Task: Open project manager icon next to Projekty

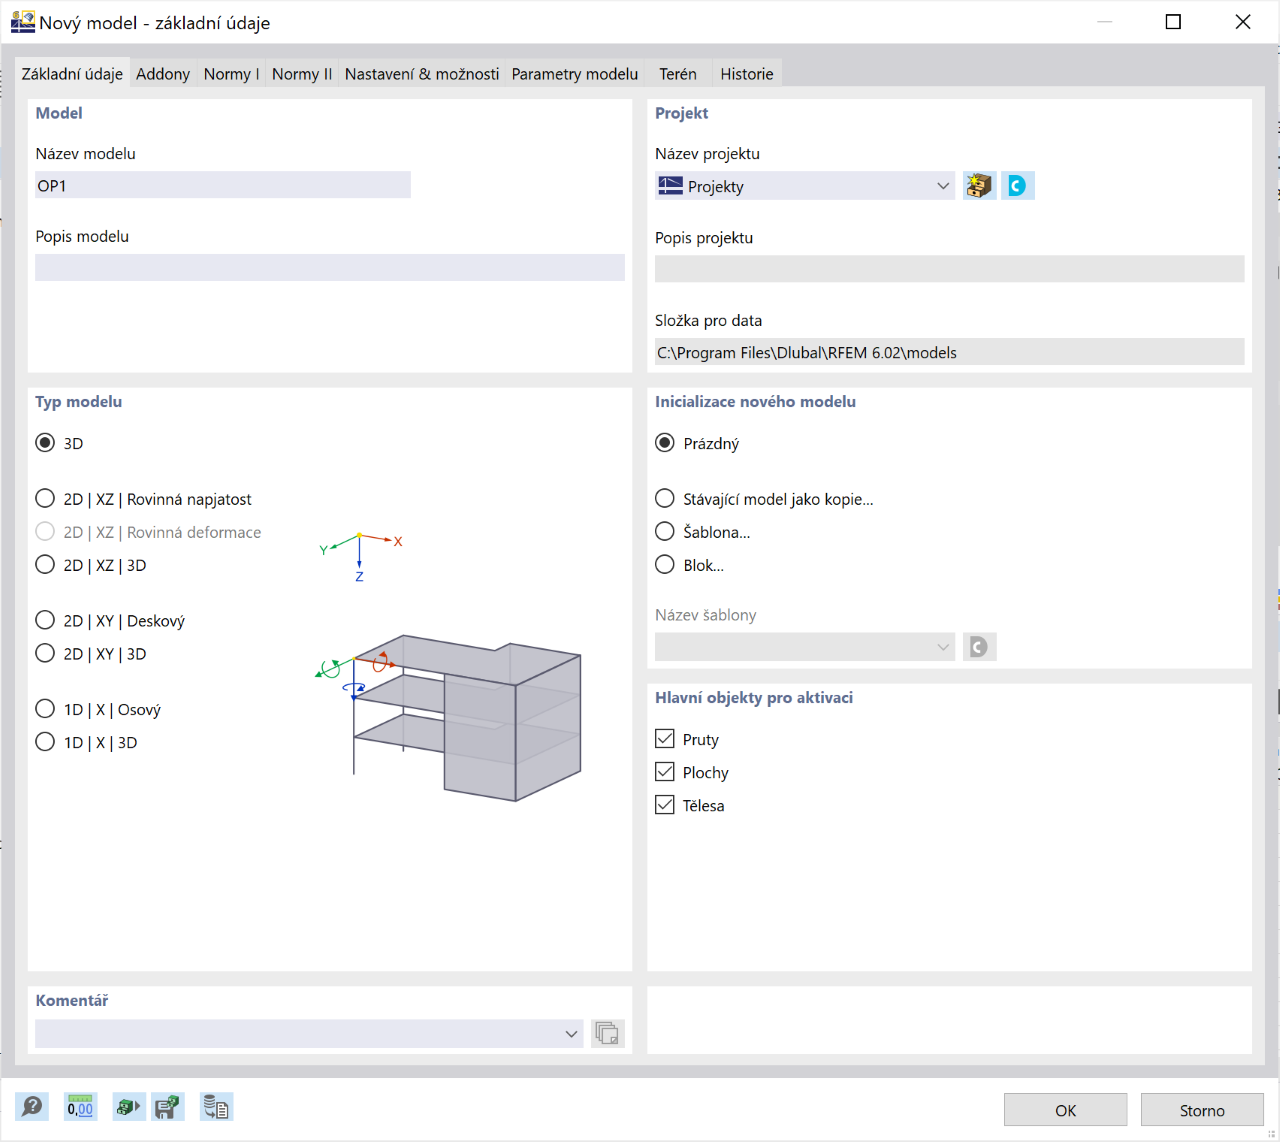Action: (979, 186)
